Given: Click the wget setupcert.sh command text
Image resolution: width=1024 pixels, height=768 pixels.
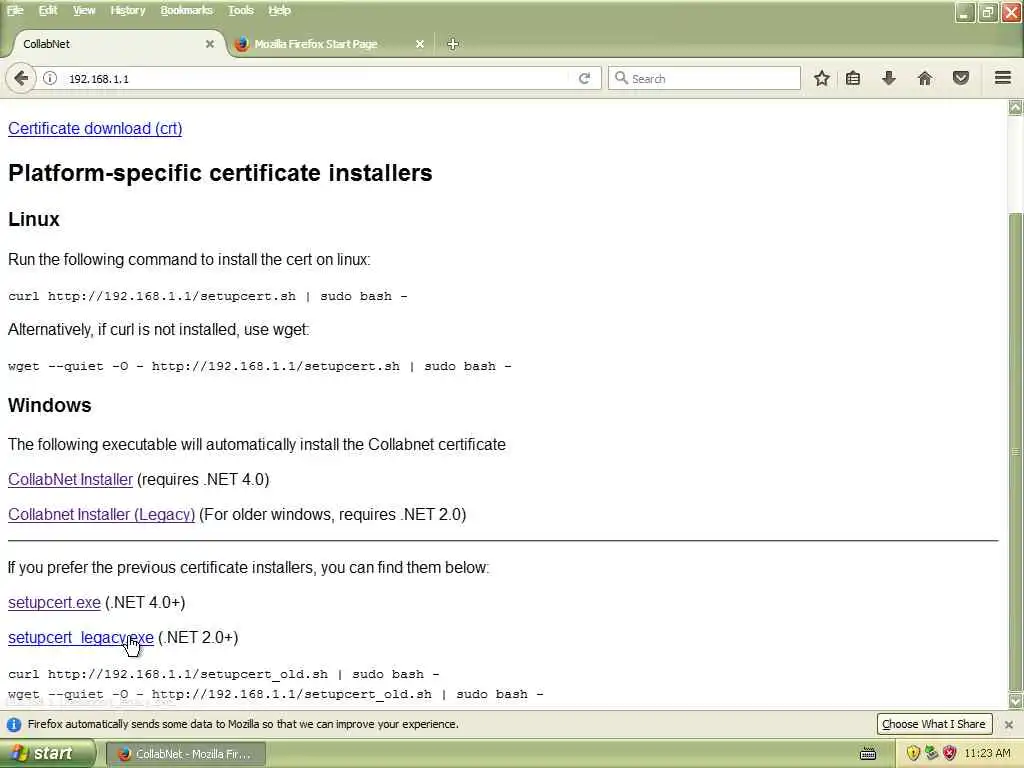Looking at the screenshot, I should tap(260, 366).
